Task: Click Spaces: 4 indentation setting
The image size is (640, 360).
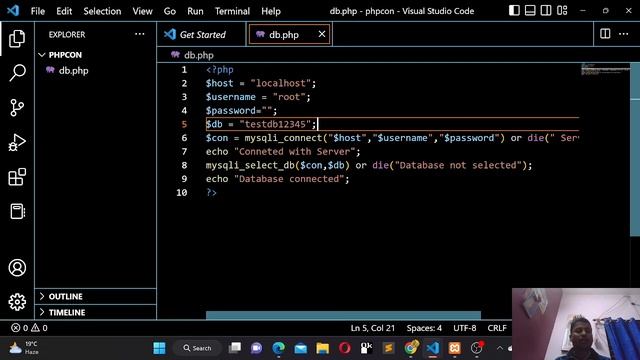Action: pyautogui.click(x=424, y=328)
